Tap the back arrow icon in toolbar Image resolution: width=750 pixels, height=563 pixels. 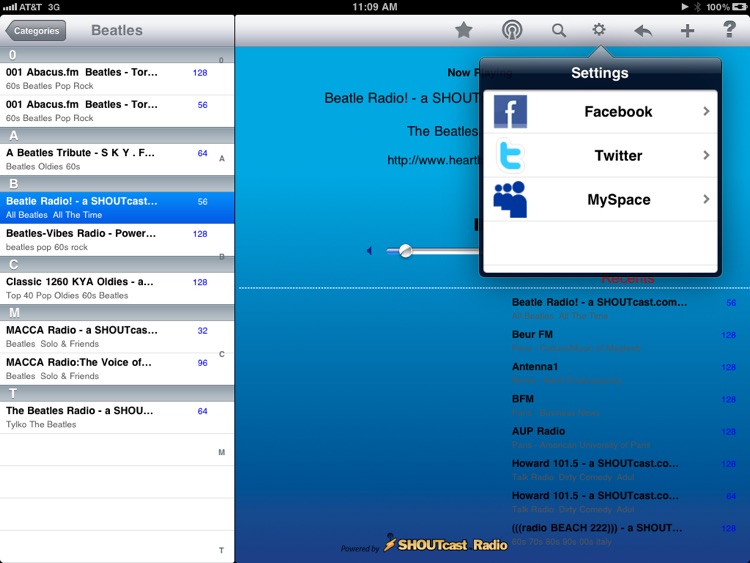pyautogui.click(x=643, y=31)
